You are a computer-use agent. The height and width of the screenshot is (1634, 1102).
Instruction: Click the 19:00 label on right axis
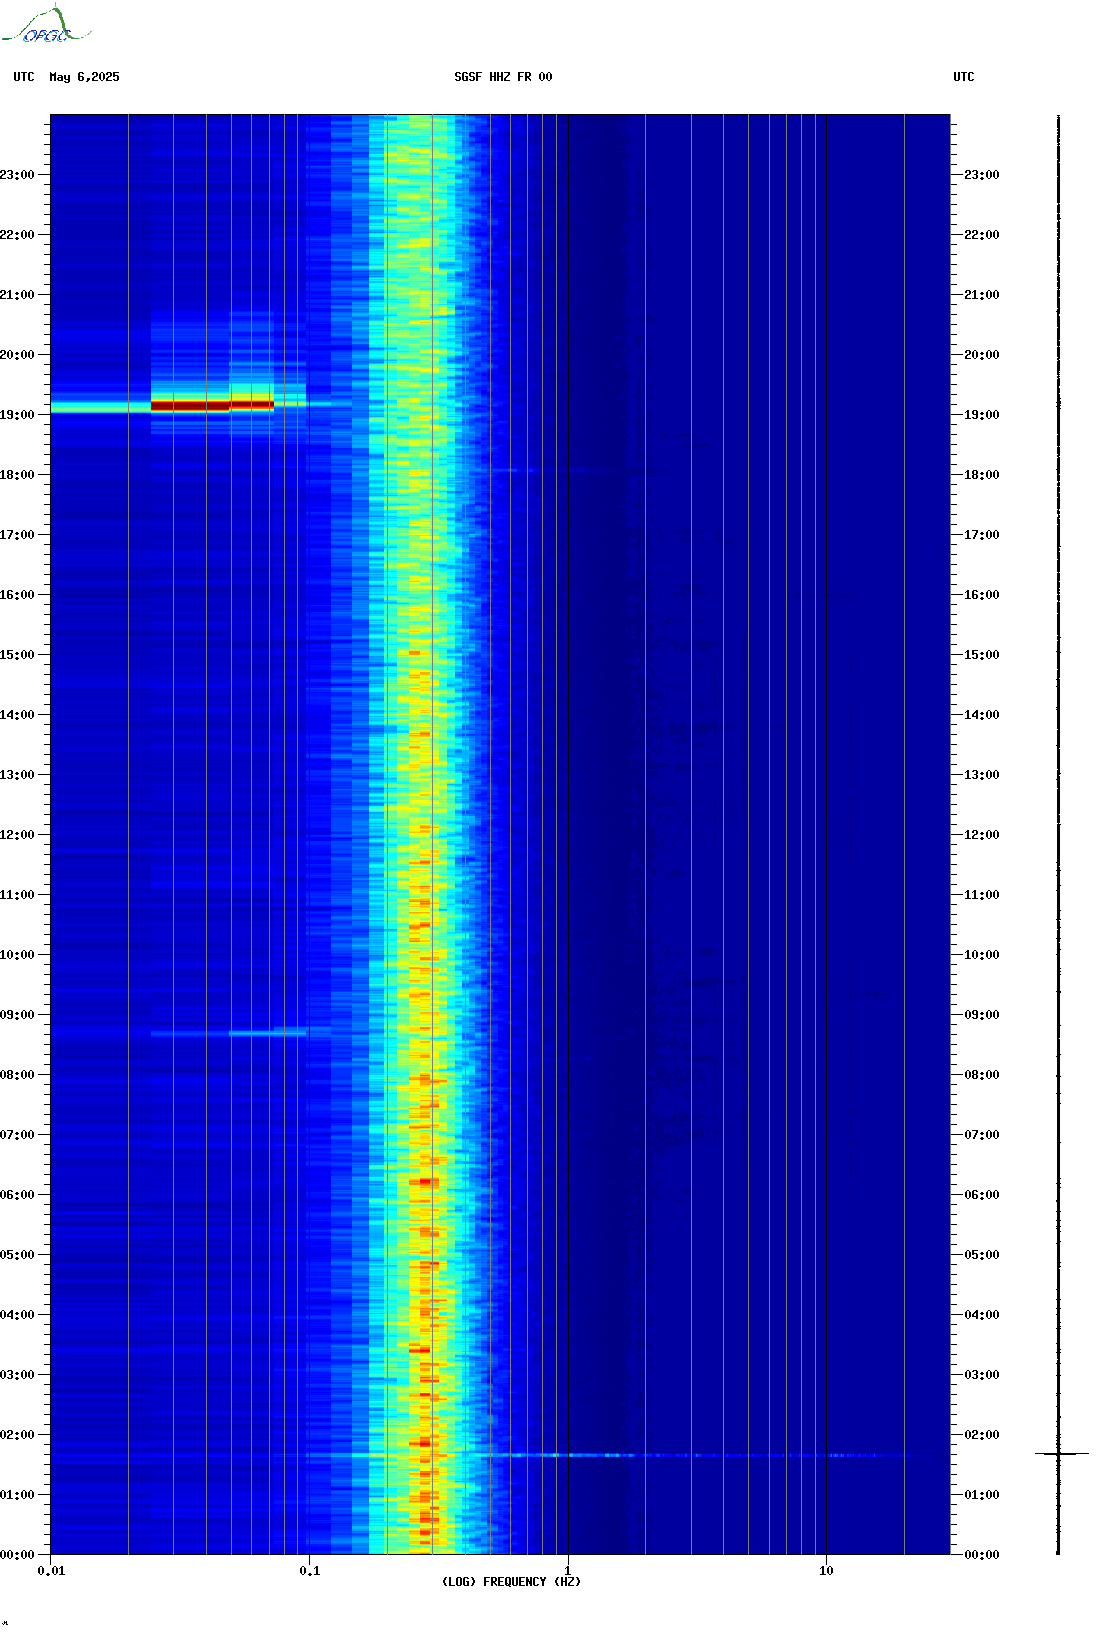coord(981,415)
